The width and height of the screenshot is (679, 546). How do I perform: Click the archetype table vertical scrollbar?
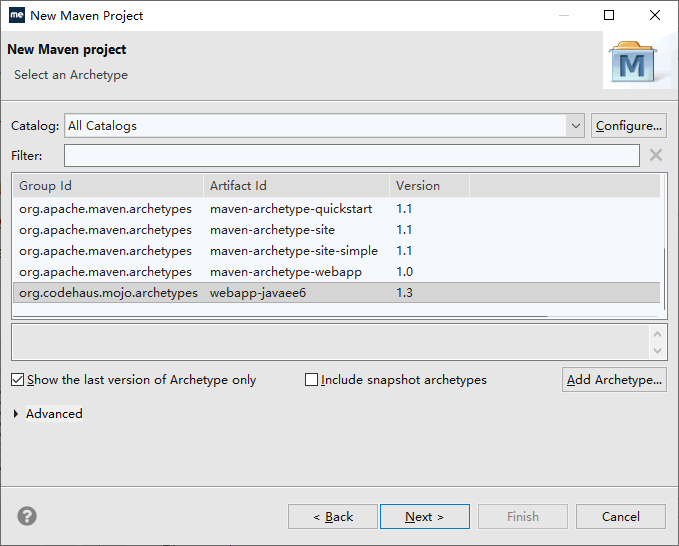(x=664, y=279)
